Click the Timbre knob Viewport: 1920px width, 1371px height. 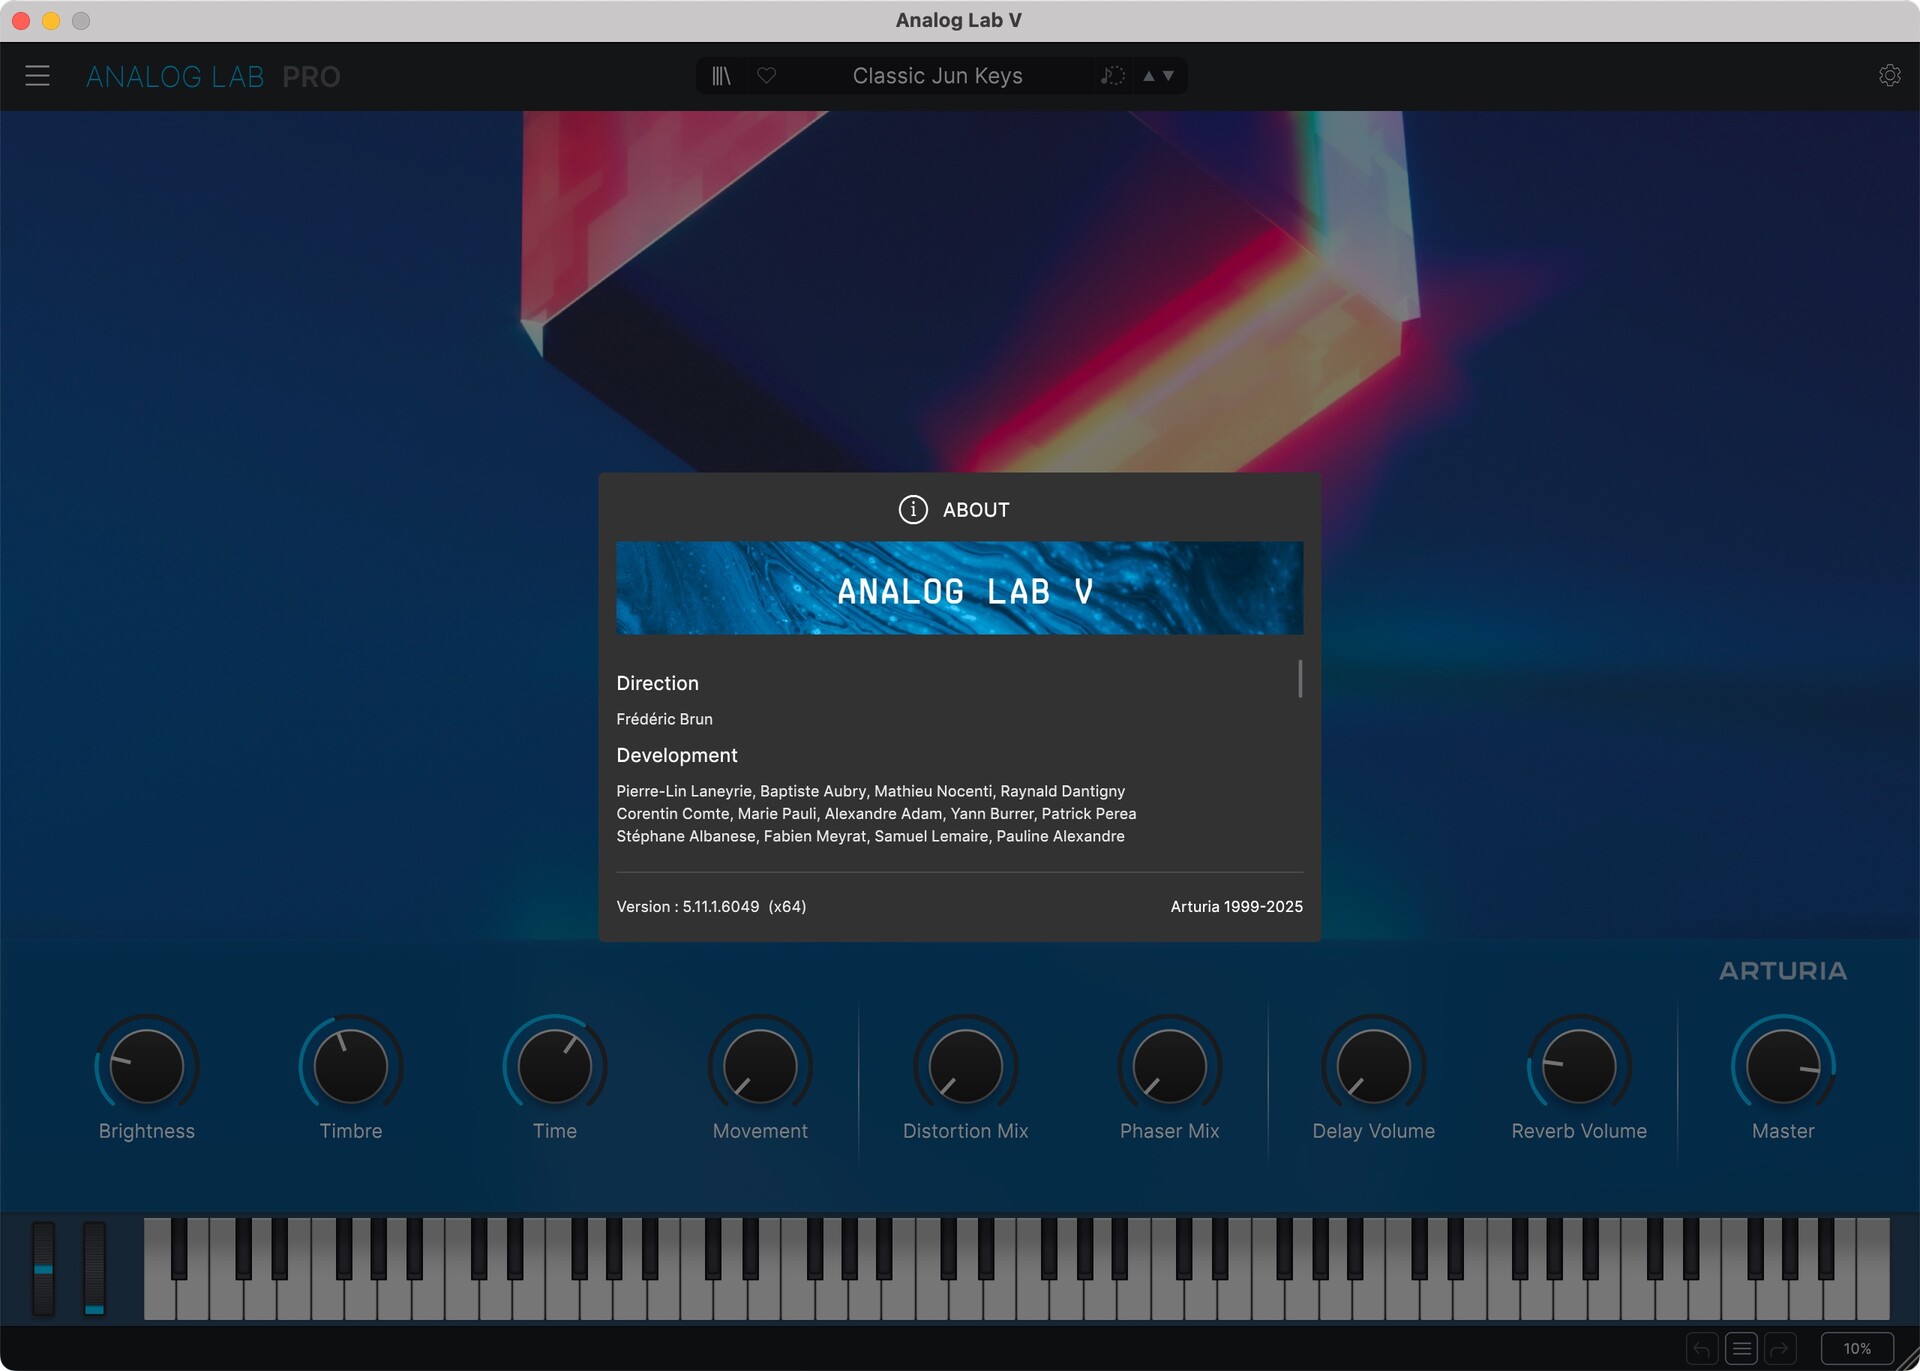tap(351, 1066)
